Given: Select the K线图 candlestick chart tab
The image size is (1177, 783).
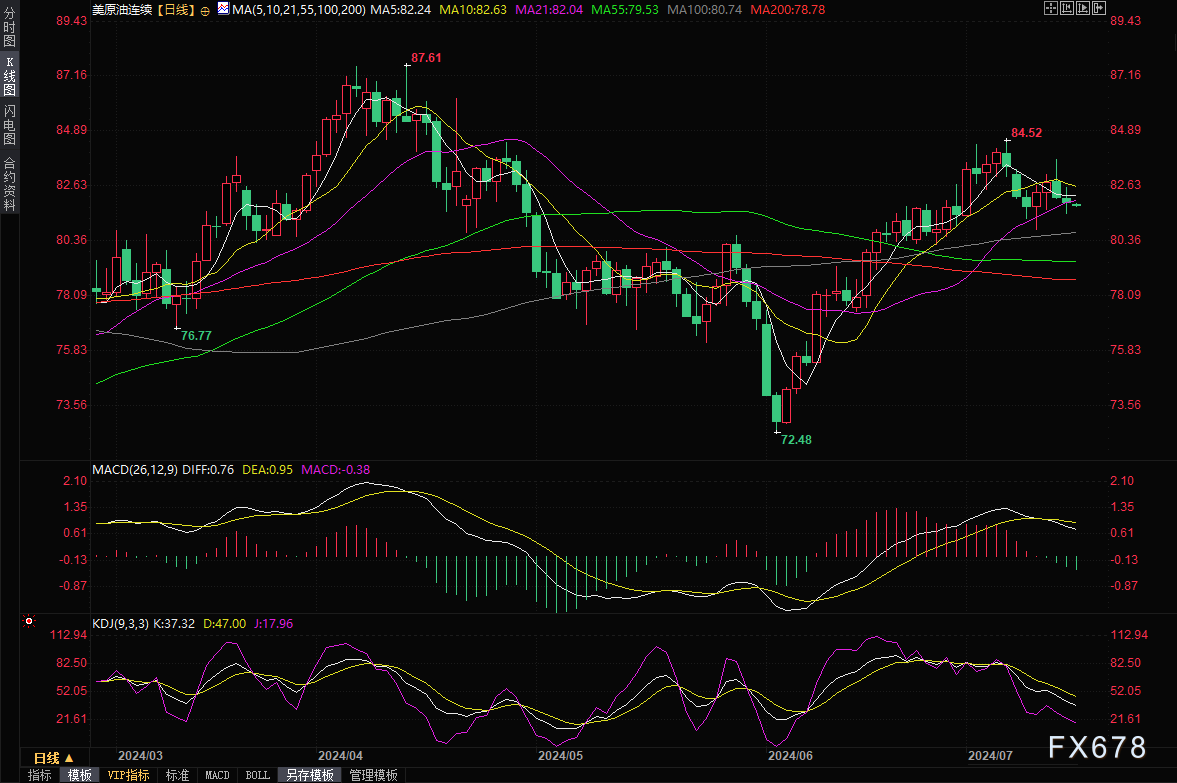Looking at the screenshot, I should click(9, 76).
